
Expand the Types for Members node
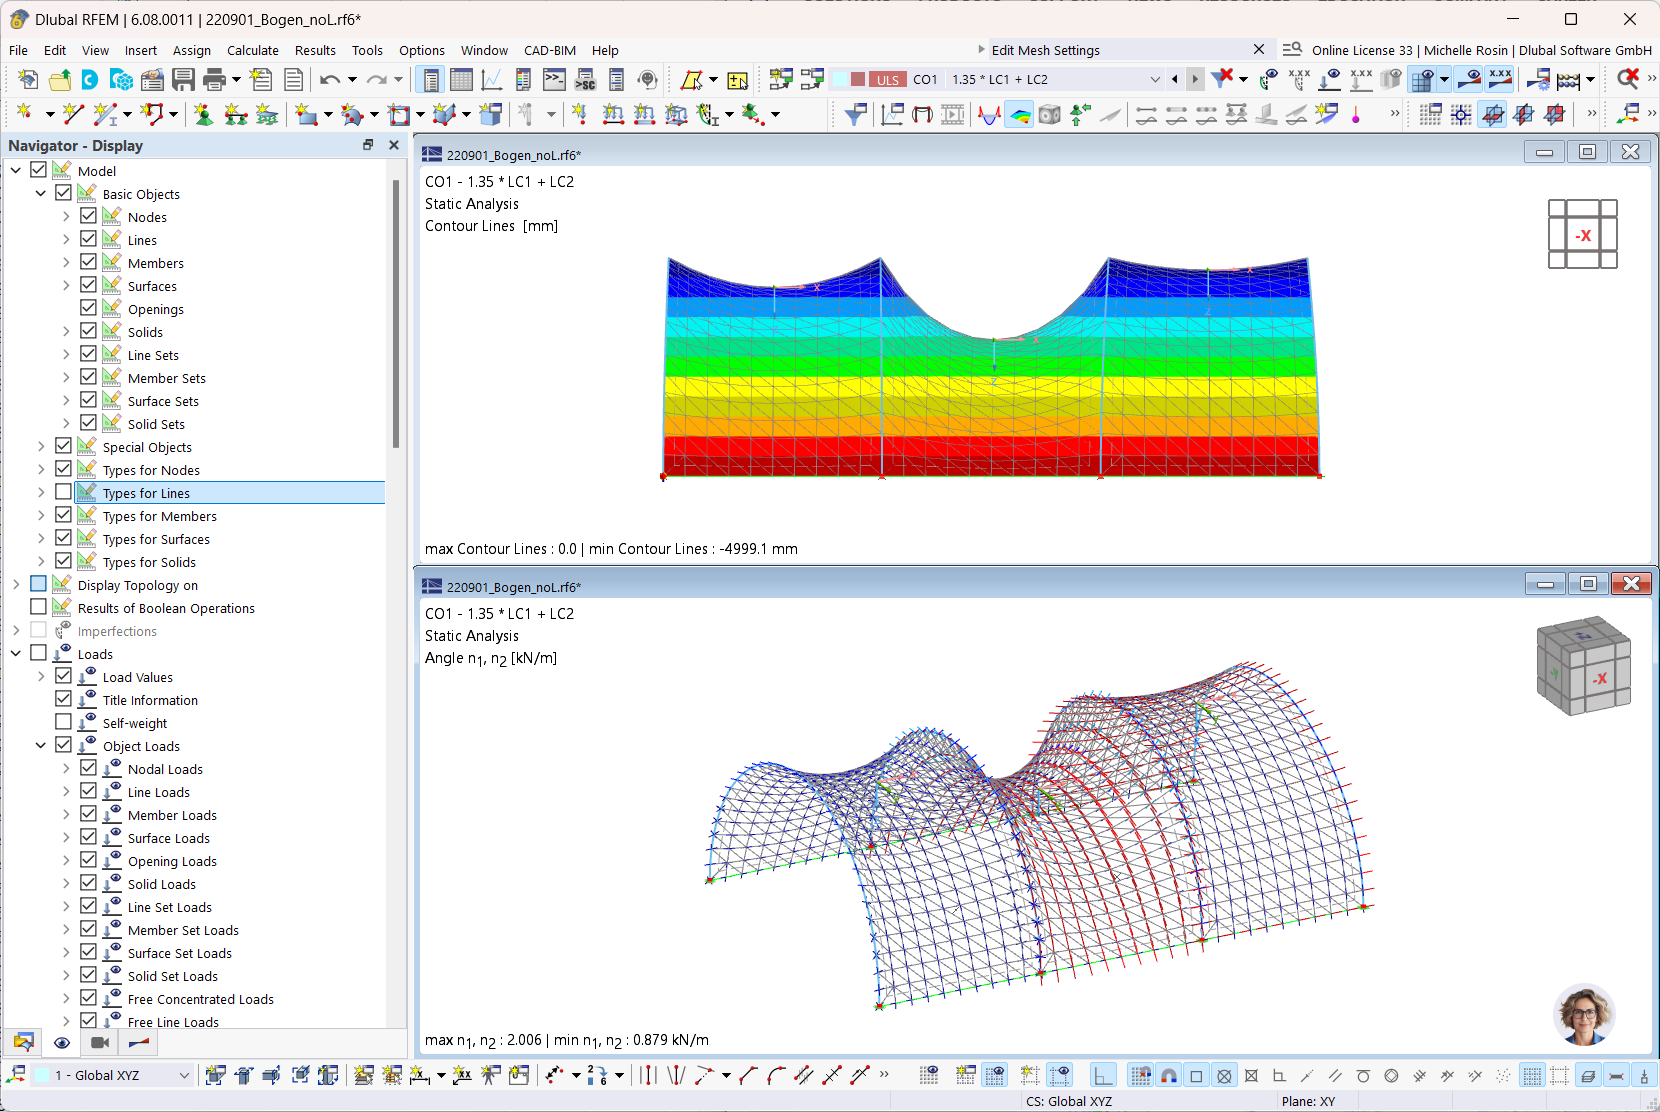[41, 515]
